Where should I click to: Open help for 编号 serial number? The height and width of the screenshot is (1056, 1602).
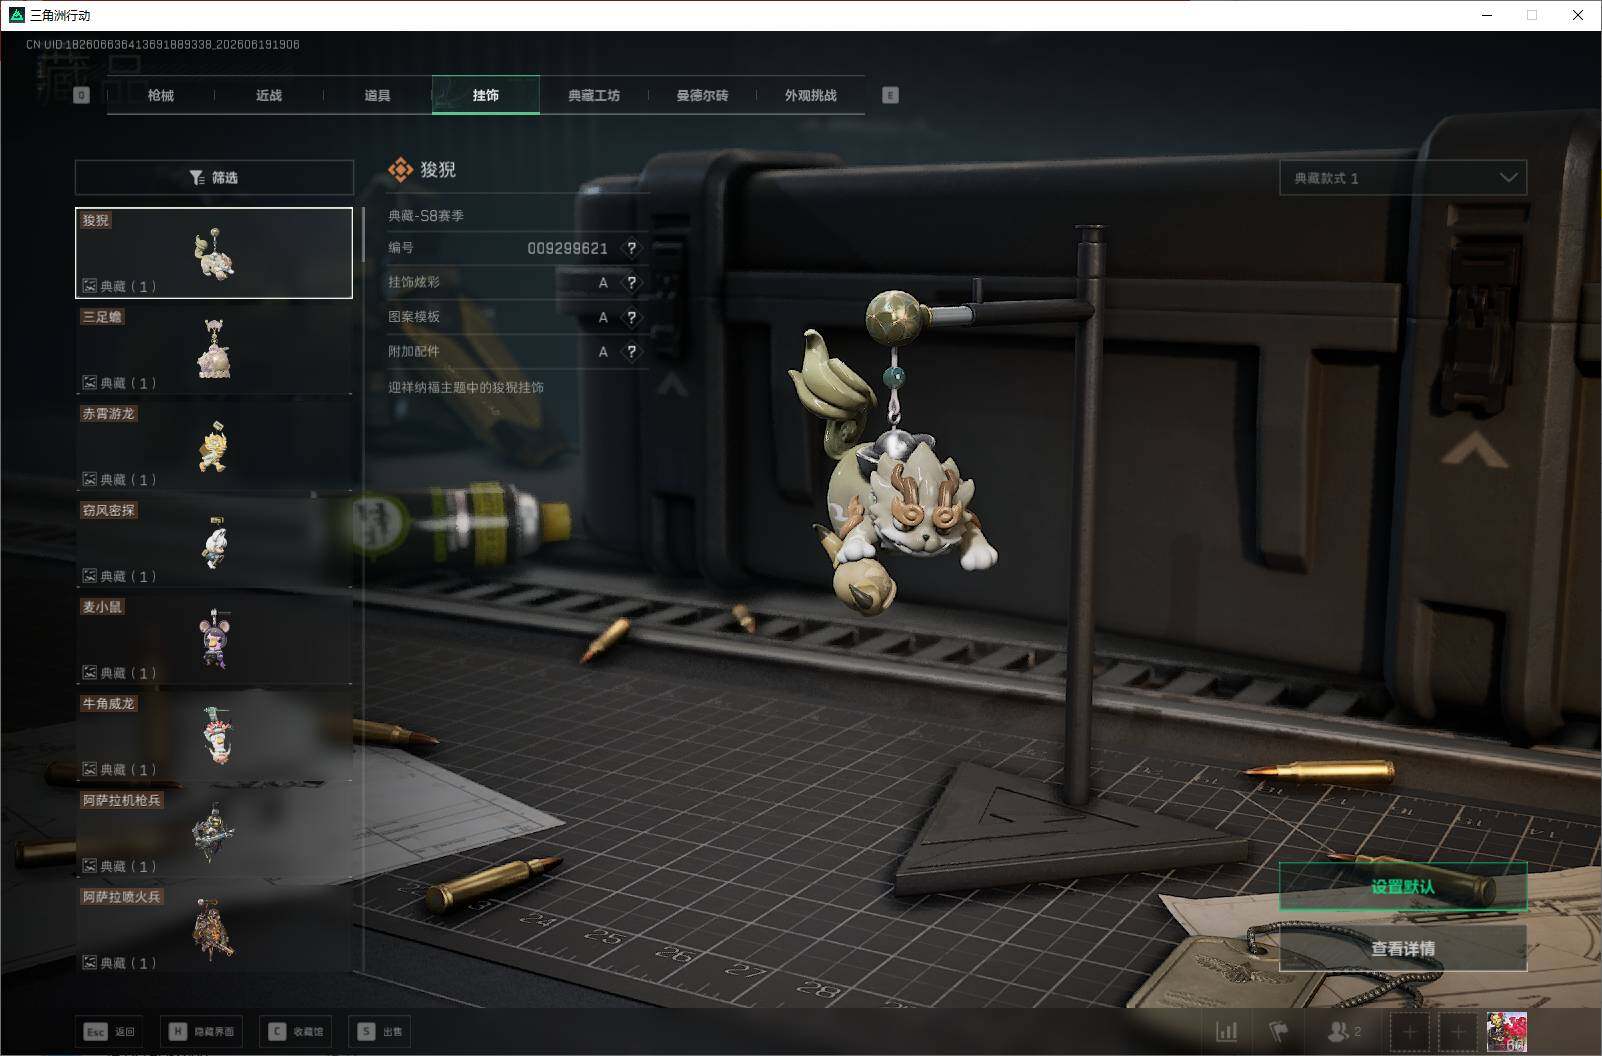point(631,248)
